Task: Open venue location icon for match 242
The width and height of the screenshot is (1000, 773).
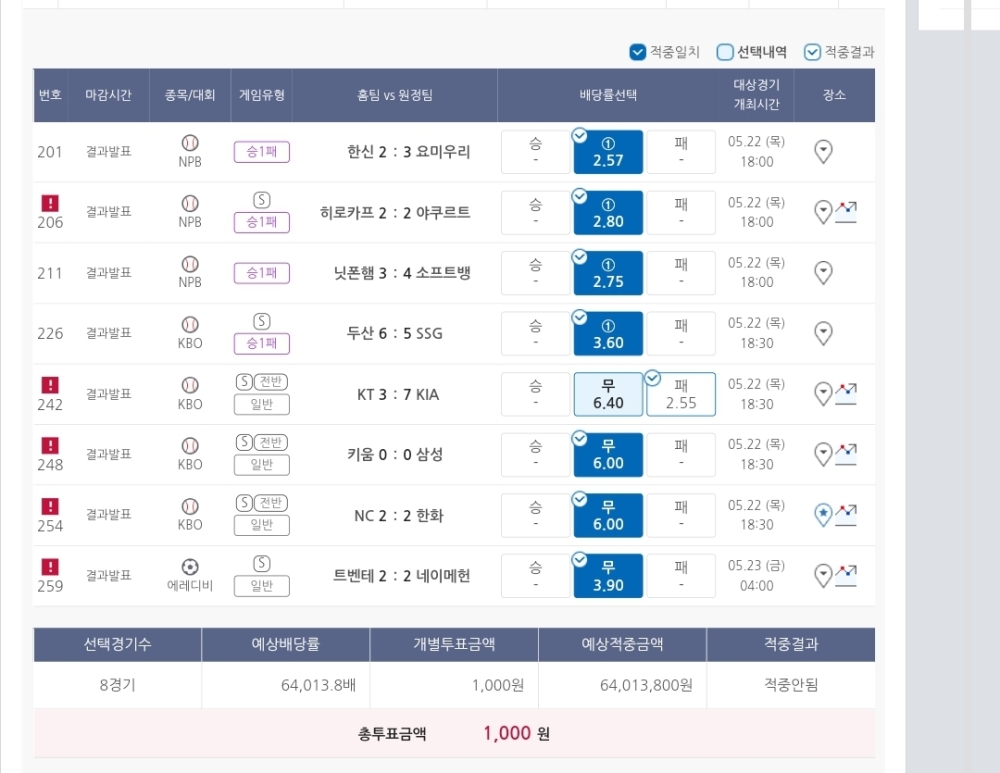Action: tap(823, 394)
